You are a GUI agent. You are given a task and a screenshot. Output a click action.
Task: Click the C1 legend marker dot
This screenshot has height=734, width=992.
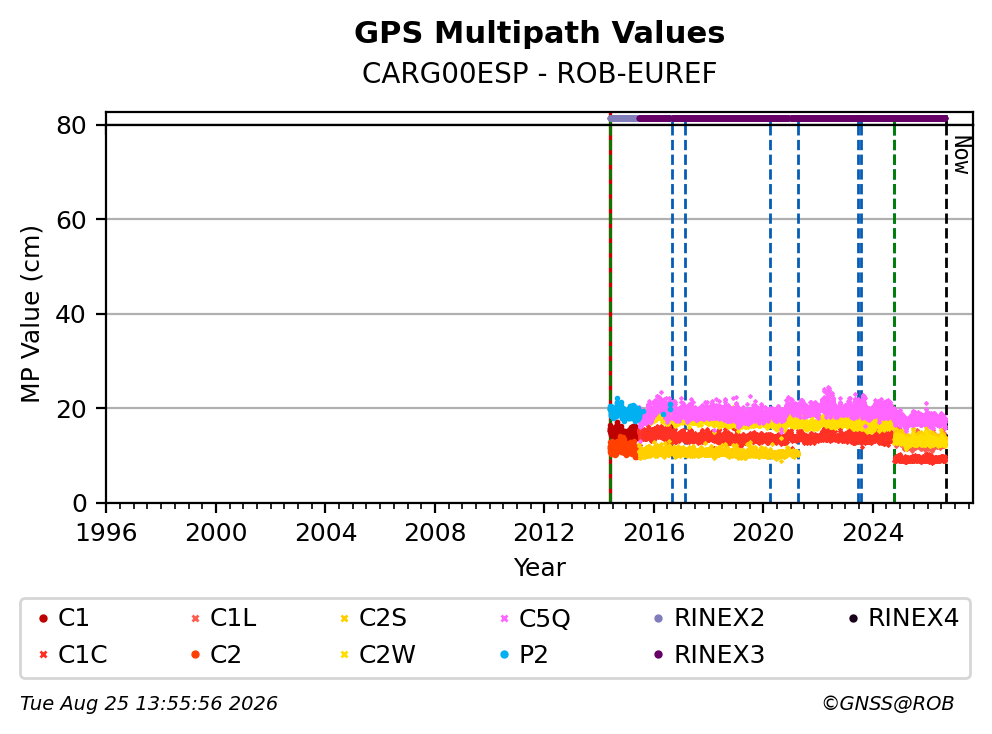coord(43,618)
